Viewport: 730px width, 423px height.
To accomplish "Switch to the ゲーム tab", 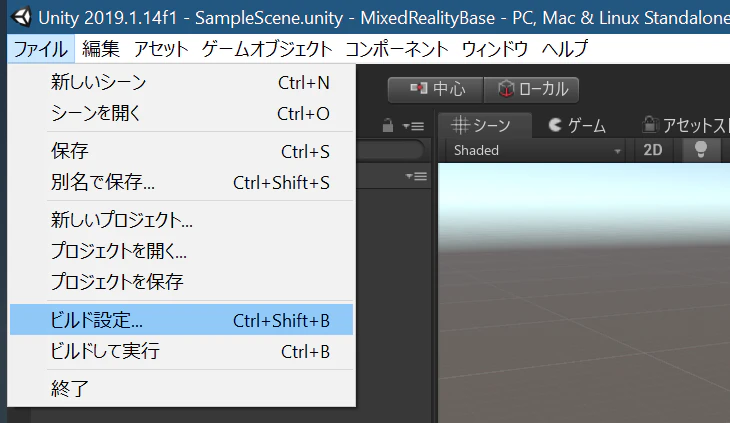I will (x=577, y=125).
